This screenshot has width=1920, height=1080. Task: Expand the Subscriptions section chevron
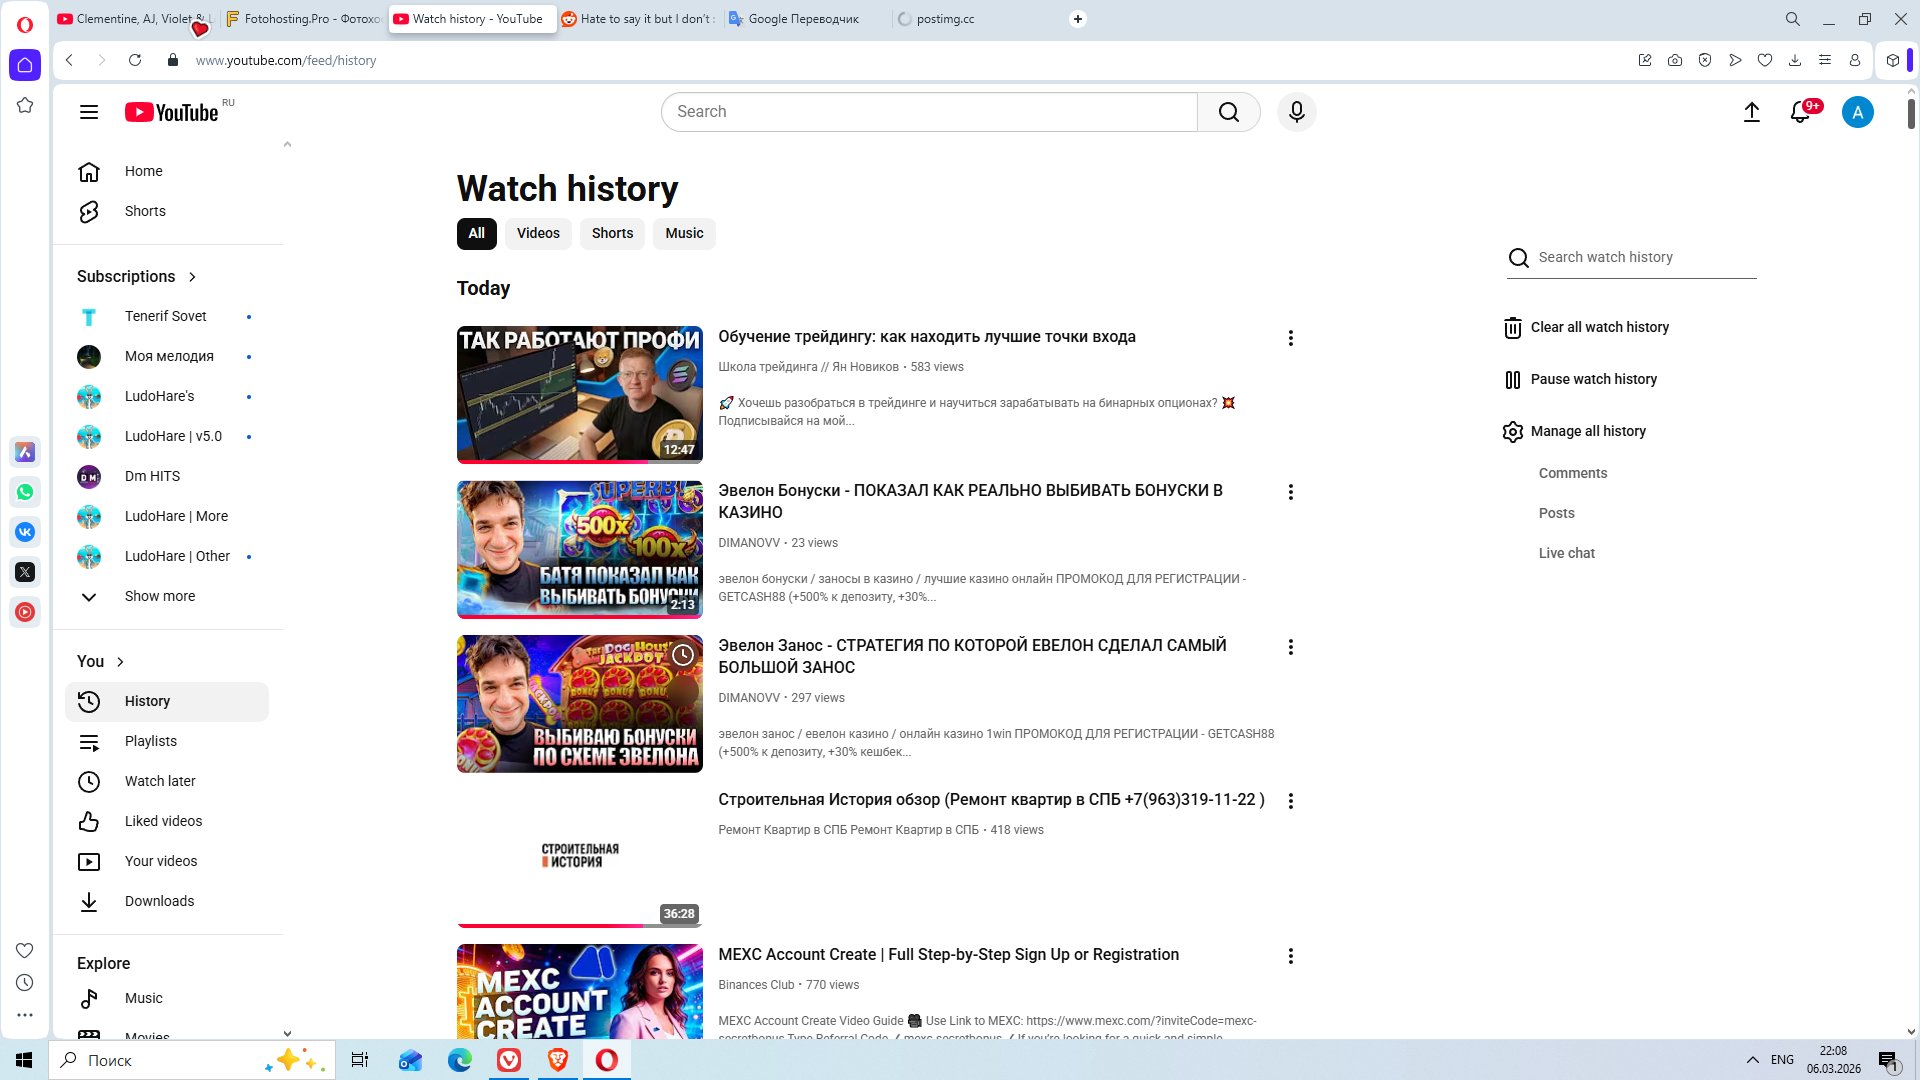[x=192, y=277]
